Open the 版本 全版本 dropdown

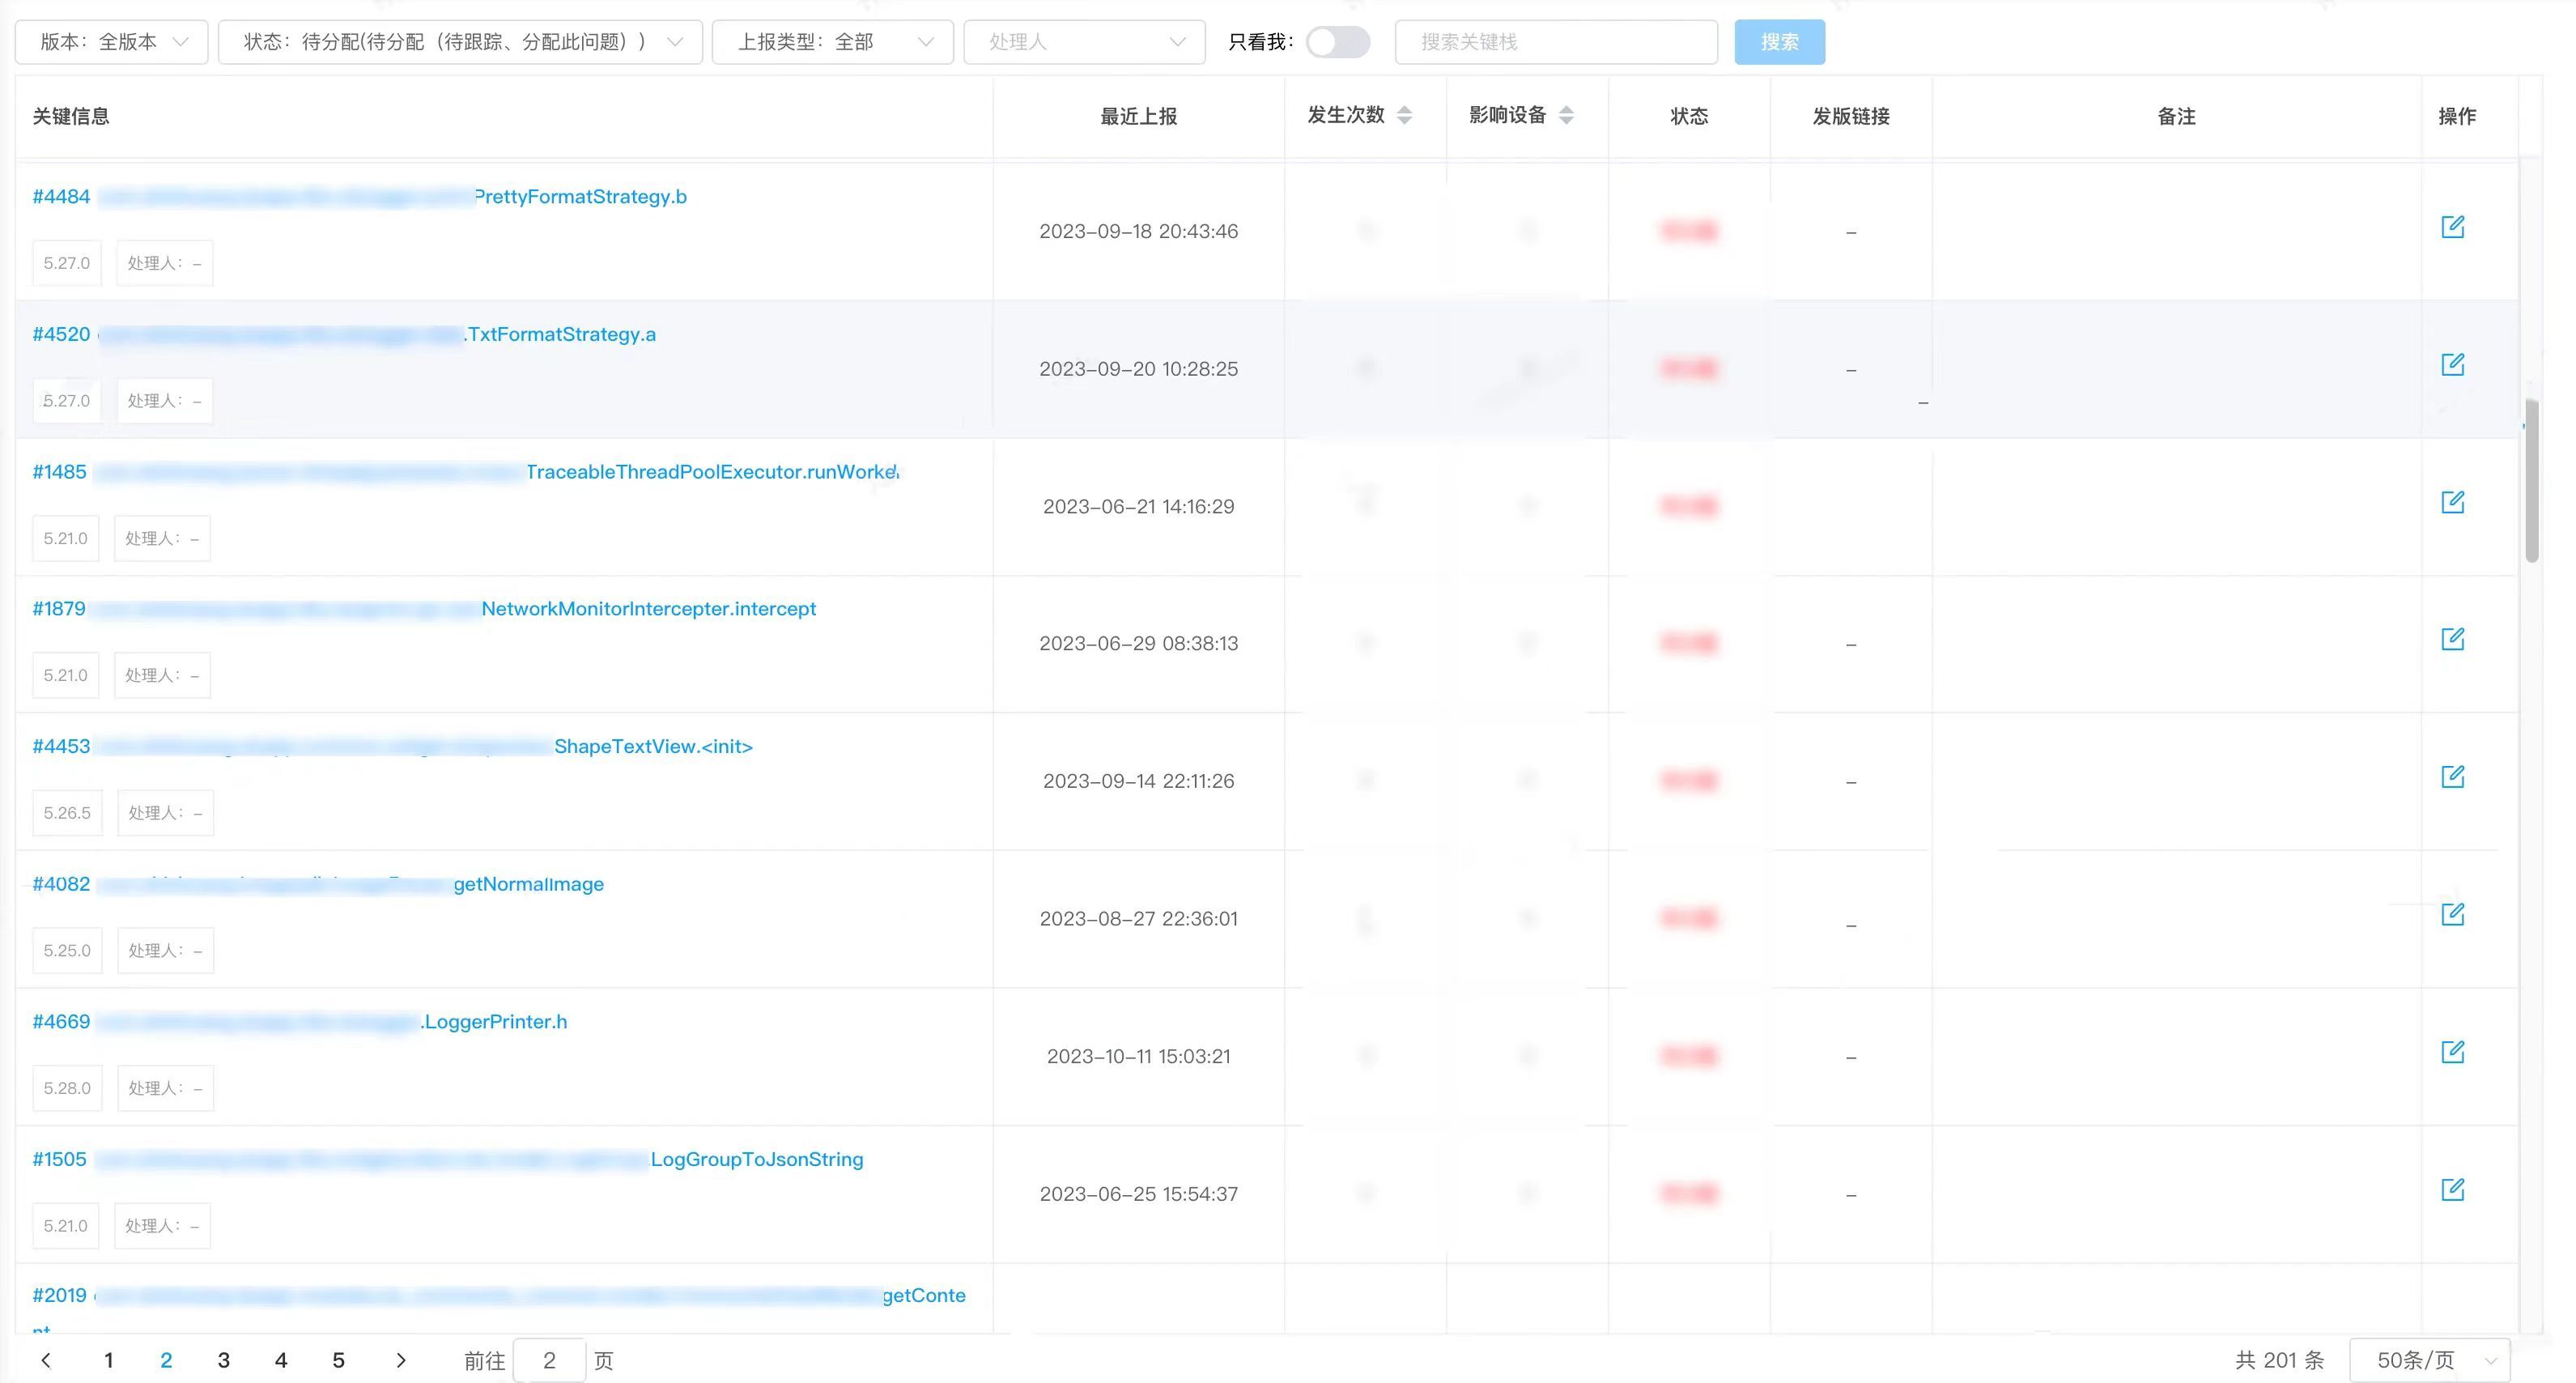pyautogui.click(x=112, y=42)
